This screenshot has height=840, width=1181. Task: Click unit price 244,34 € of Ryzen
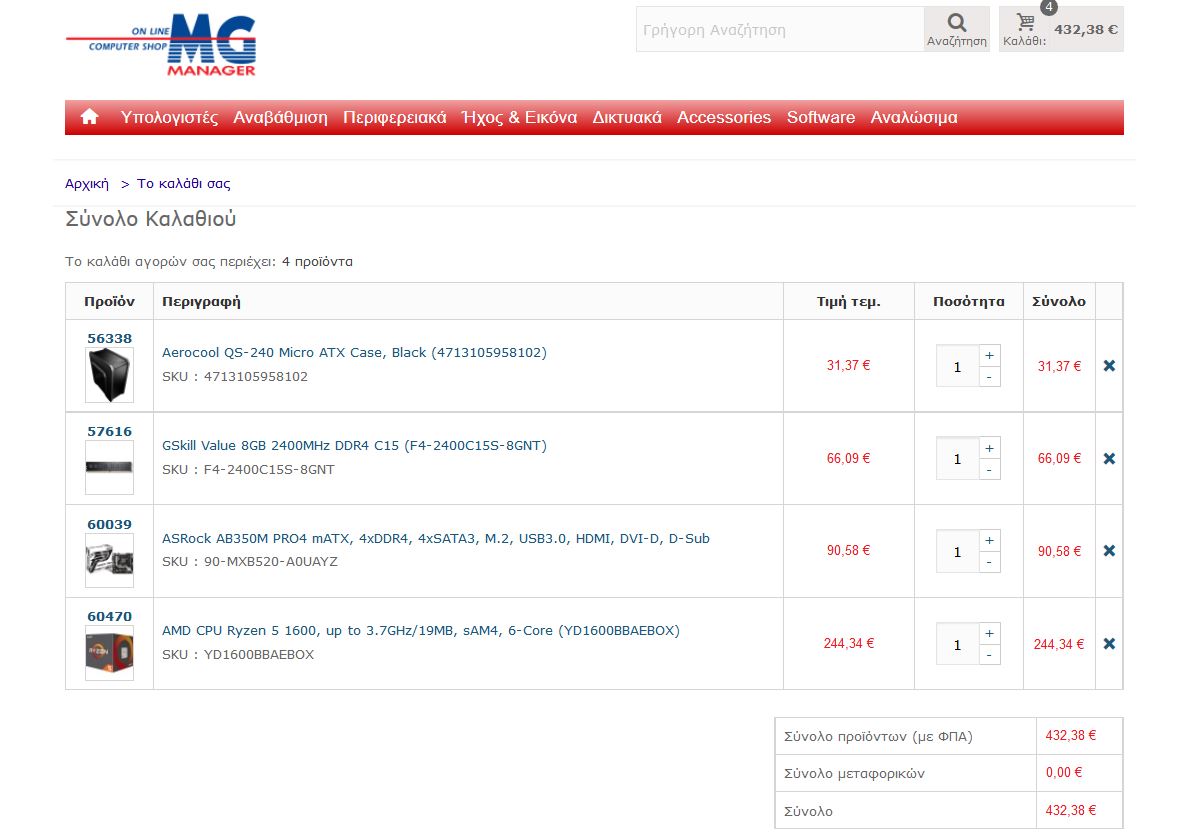[849, 643]
